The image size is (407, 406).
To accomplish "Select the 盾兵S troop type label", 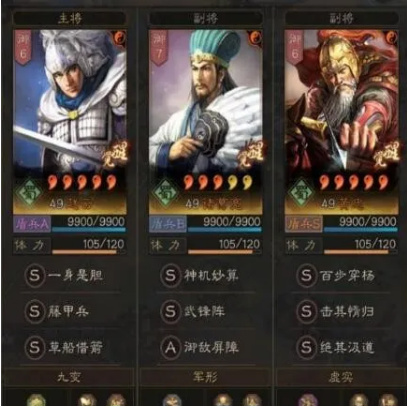I will [x=304, y=224].
